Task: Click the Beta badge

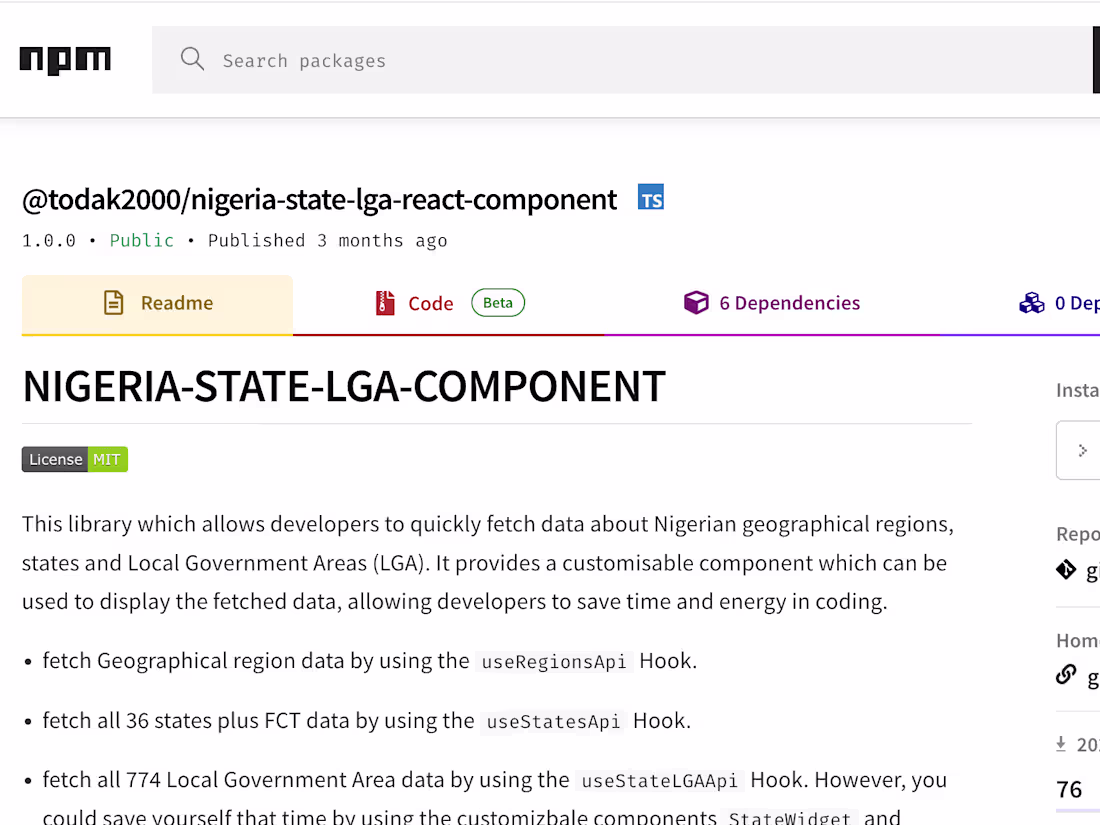Action: (497, 302)
